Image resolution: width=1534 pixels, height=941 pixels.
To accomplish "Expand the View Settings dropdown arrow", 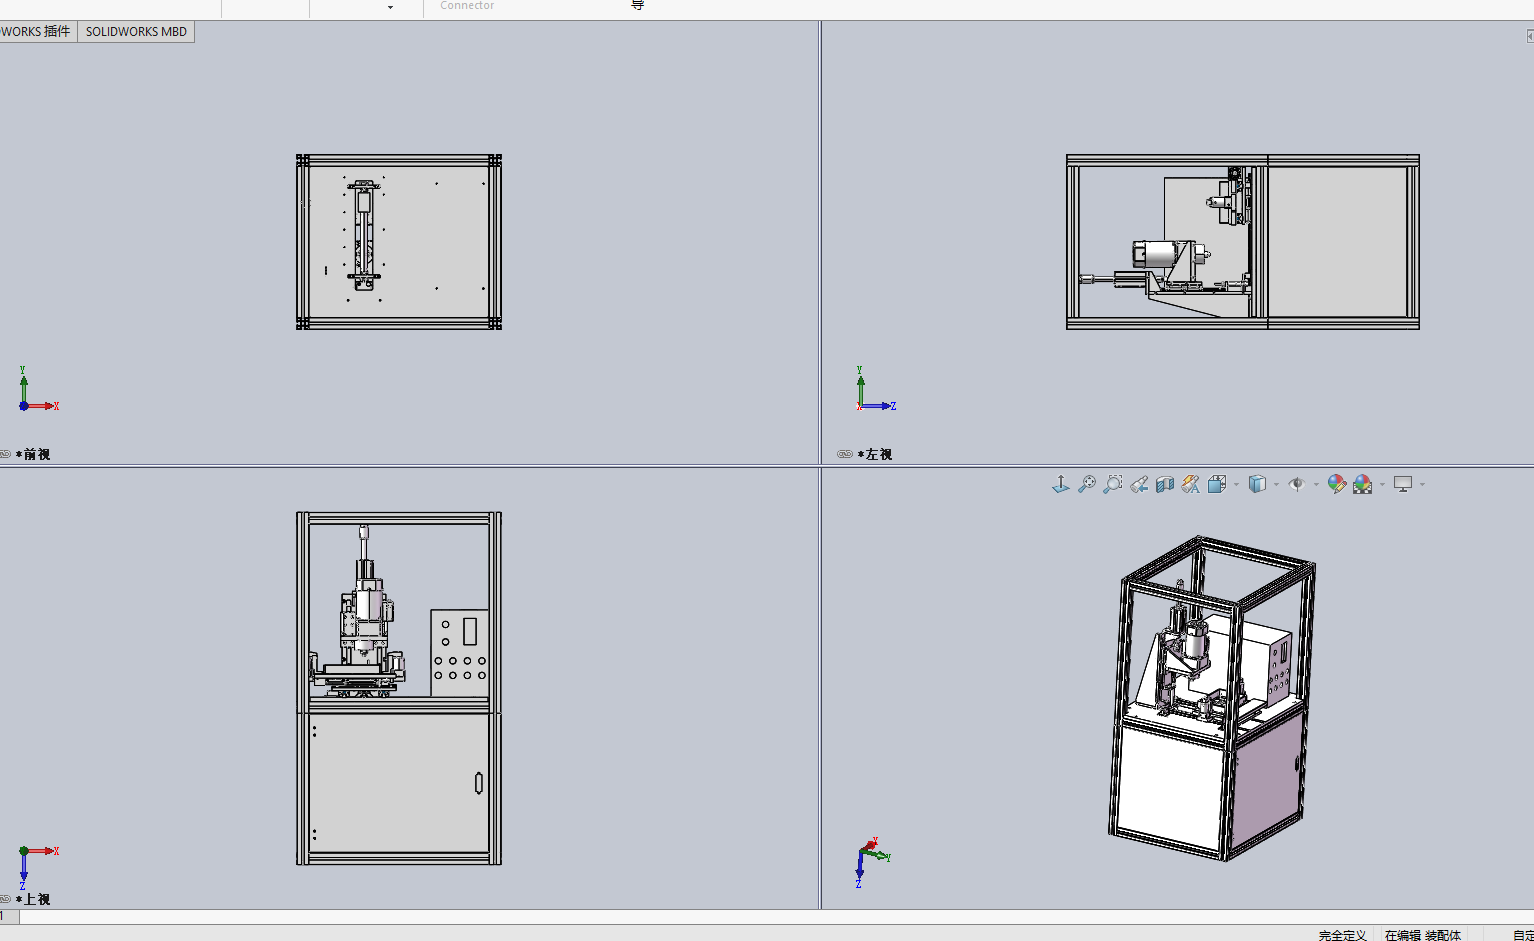I will click(1422, 485).
